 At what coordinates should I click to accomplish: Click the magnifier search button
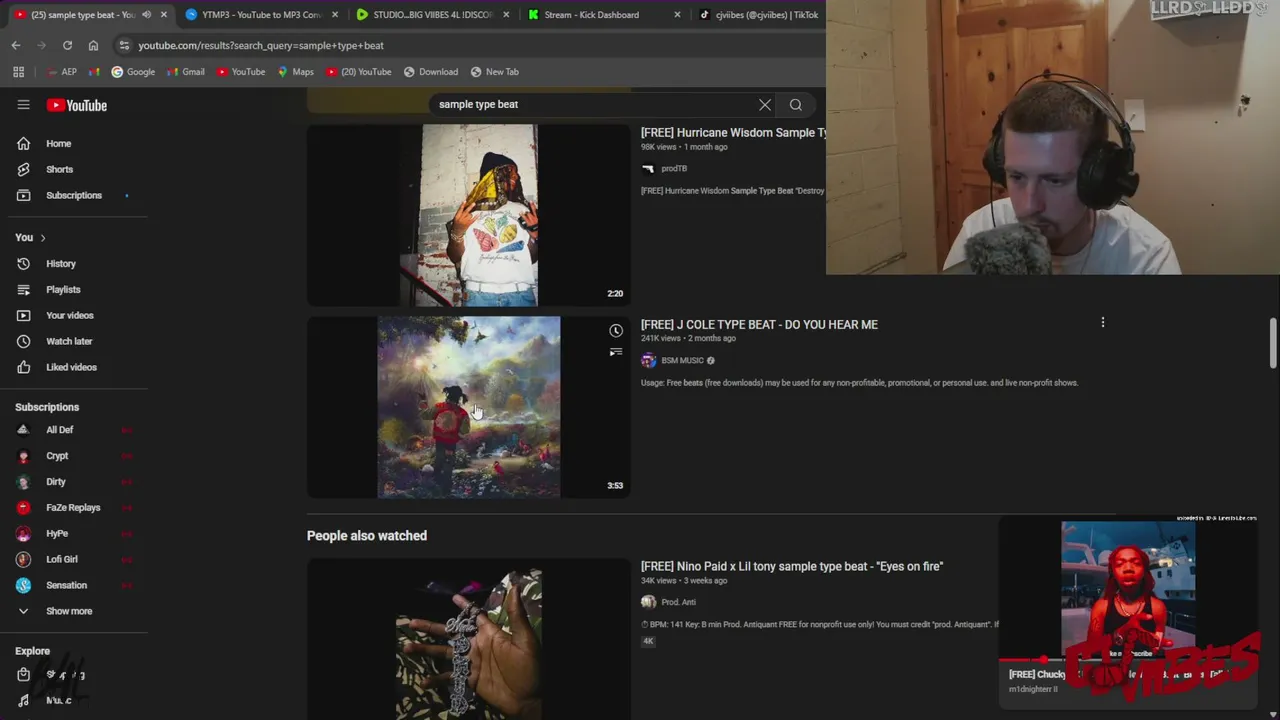tap(796, 104)
